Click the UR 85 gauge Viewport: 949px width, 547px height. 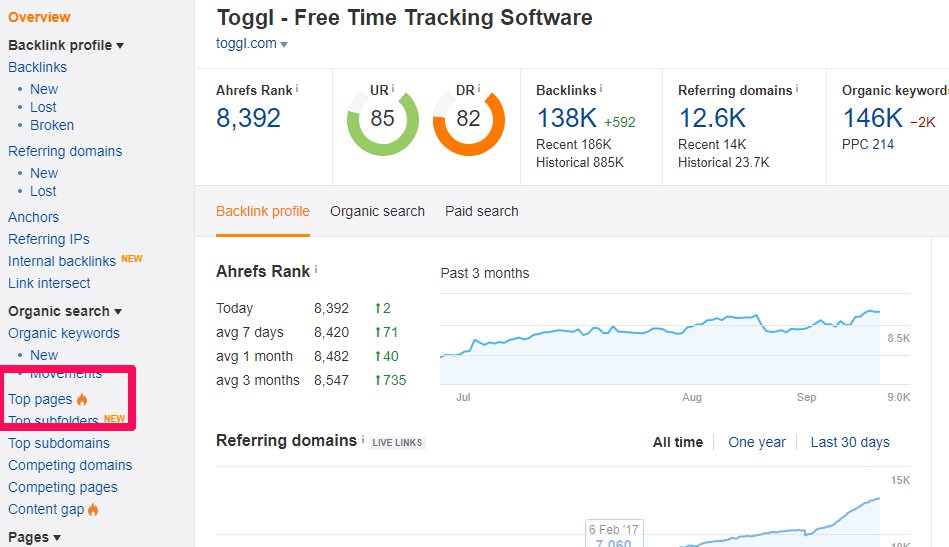point(383,122)
